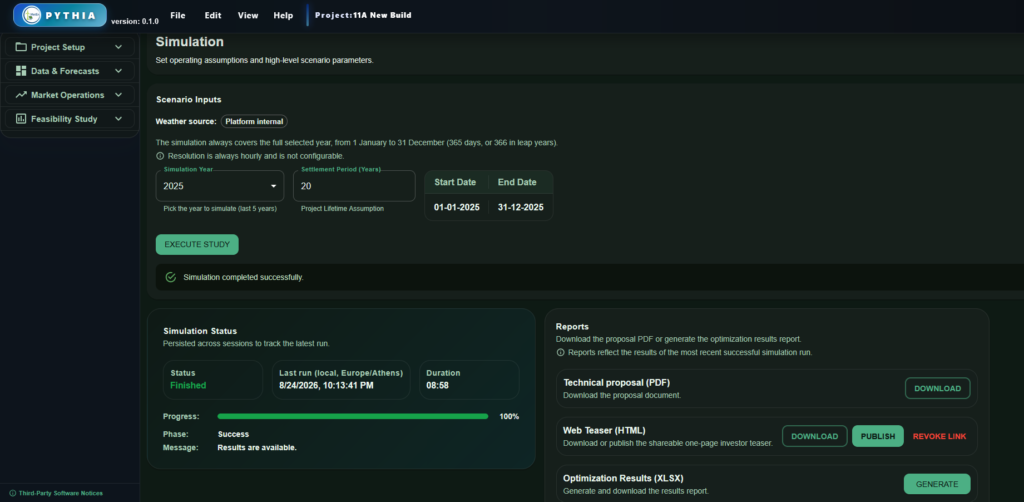Generate the Optimization Results XLSX

click(936, 484)
